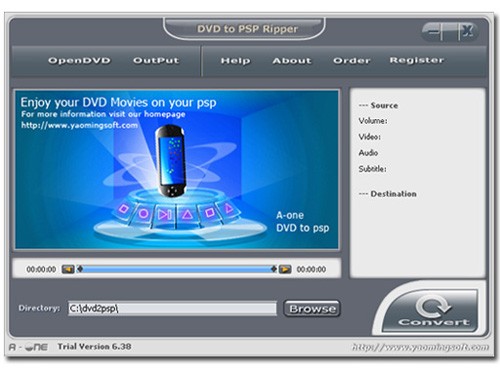The width and height of the screenshot is (500, 375).
Task: Open the OpenDVD menu
Action: (x=79, y=60)
